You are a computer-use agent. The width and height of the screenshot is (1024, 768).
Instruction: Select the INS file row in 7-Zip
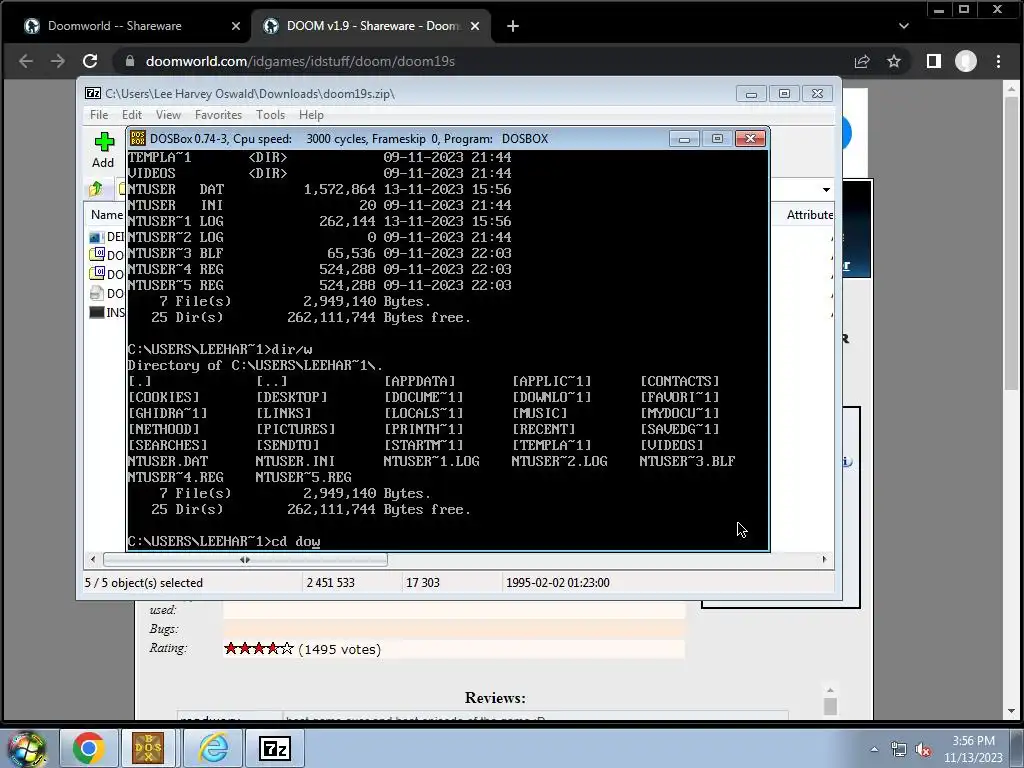coord(107,312)
